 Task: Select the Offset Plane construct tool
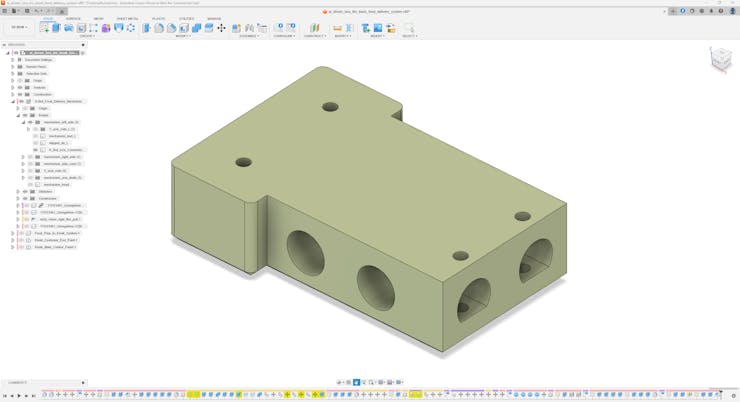[x=314, y=28]
